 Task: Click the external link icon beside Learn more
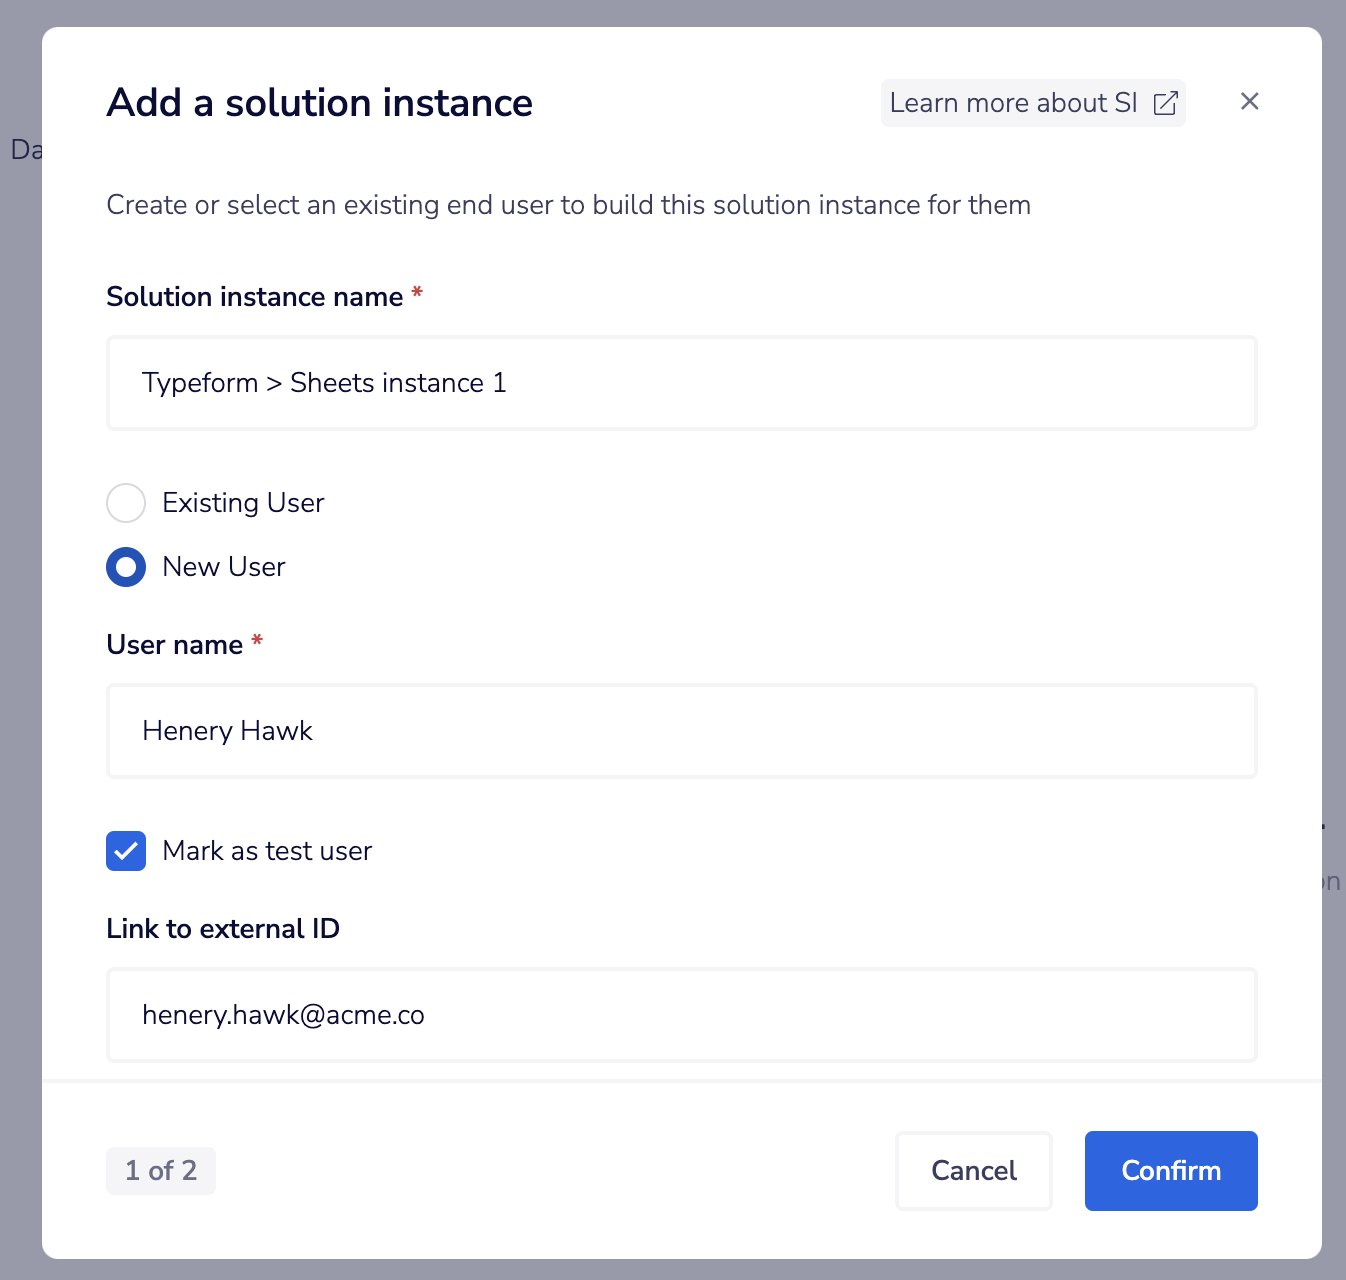1165,103
